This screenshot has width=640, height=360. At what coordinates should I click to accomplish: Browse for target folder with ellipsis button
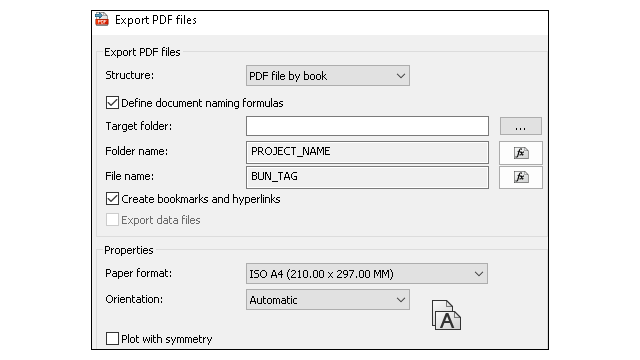tap(521, 126)
